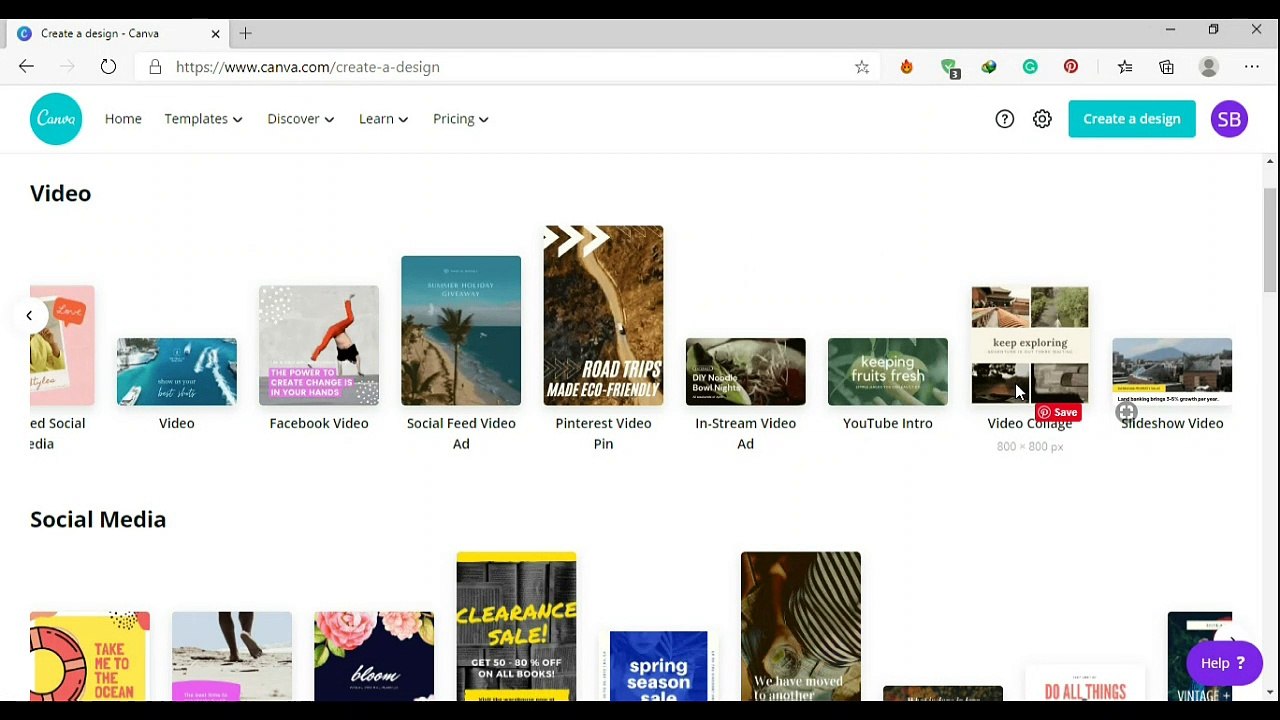Open the Canva help question-mark icon

point(1005,119)
